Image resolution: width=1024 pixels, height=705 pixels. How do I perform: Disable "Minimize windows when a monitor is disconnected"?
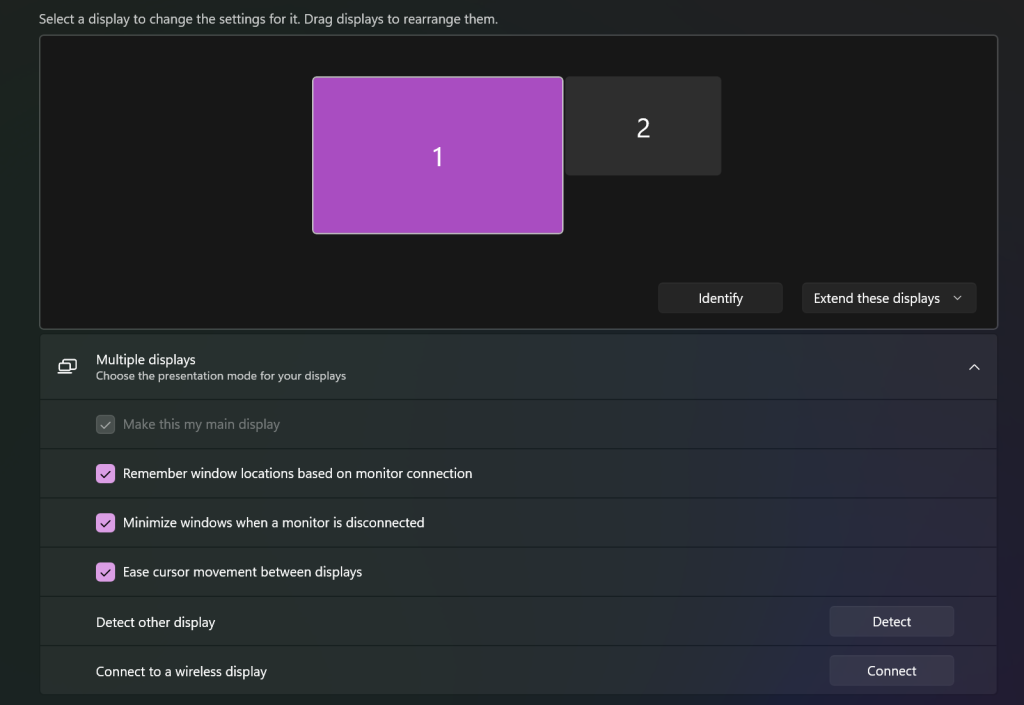coord(106,523)
